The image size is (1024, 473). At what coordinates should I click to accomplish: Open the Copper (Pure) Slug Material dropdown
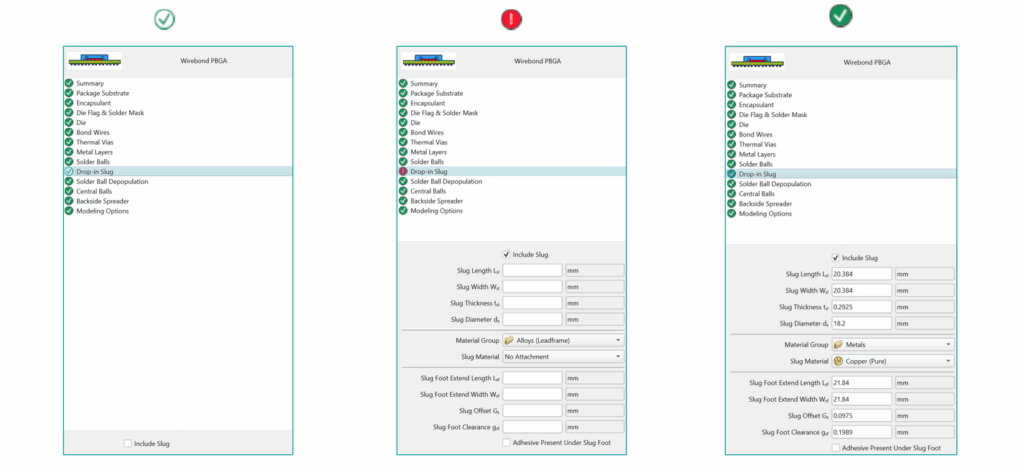pos(891,361)
